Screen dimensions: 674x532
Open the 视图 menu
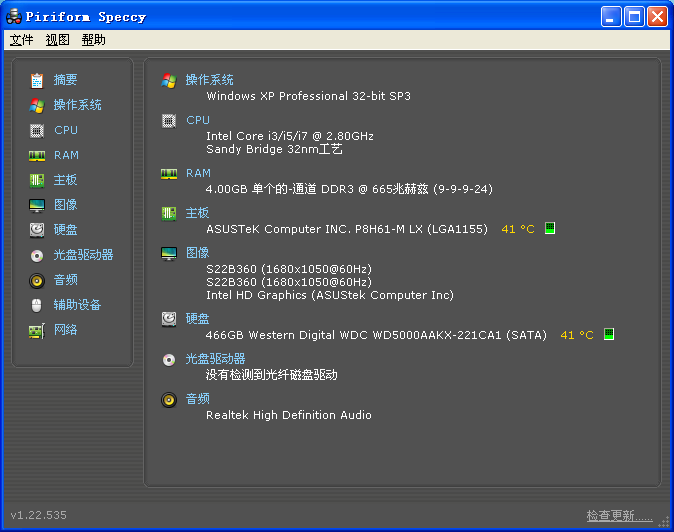click(58, 40)
